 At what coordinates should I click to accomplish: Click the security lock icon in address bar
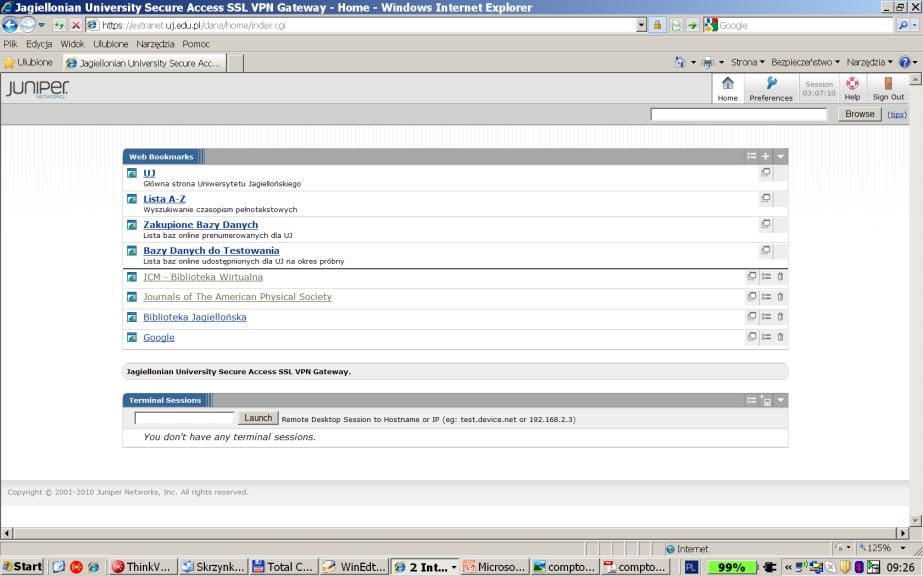[x=657, y=25]
